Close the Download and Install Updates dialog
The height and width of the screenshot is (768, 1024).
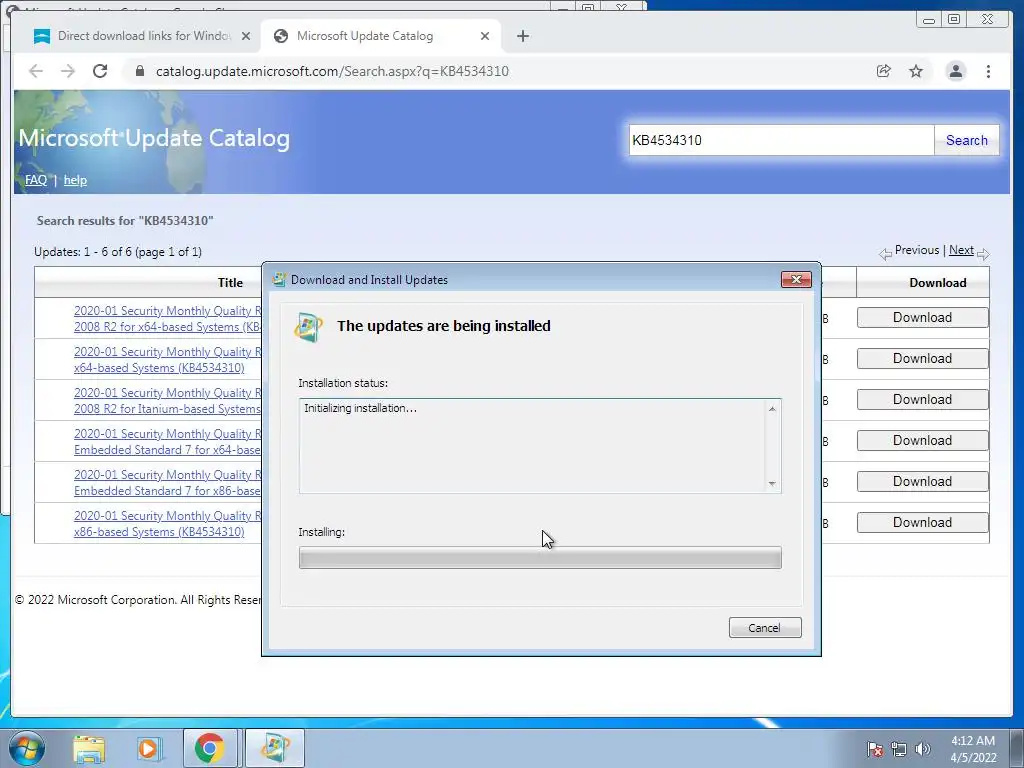click(x=796, y=280)
